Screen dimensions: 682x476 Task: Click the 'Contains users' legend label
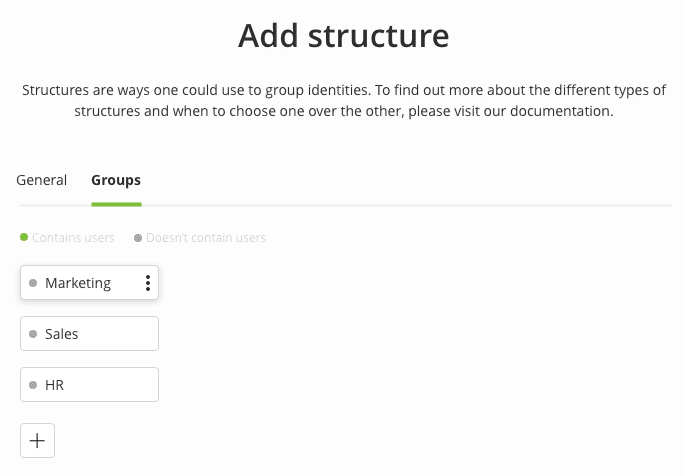coord(73,238)
